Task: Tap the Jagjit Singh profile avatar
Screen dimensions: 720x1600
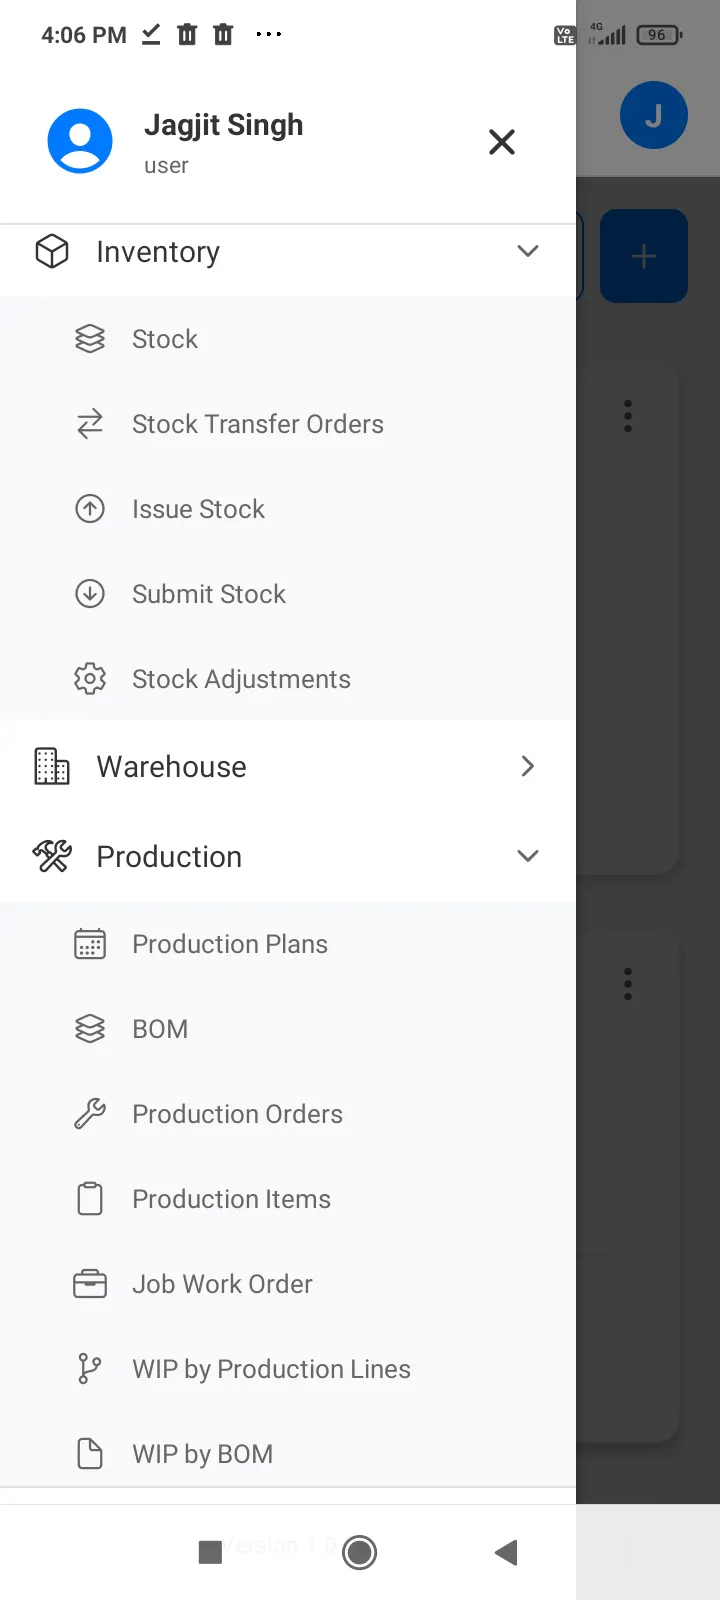Action: [80, 141]
